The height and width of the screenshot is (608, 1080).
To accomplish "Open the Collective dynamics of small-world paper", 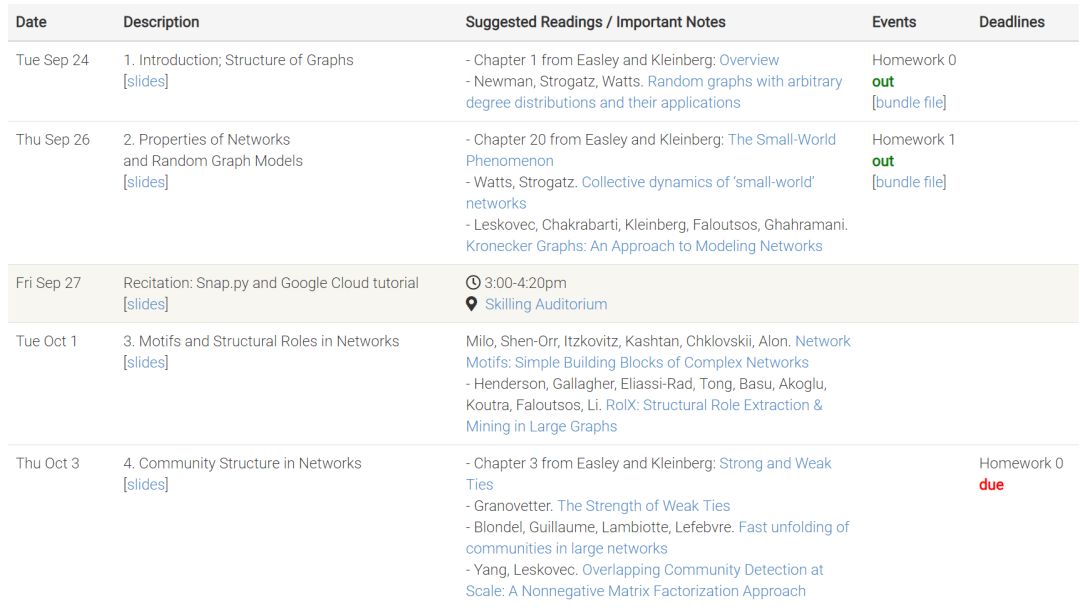I will point(697,182).
